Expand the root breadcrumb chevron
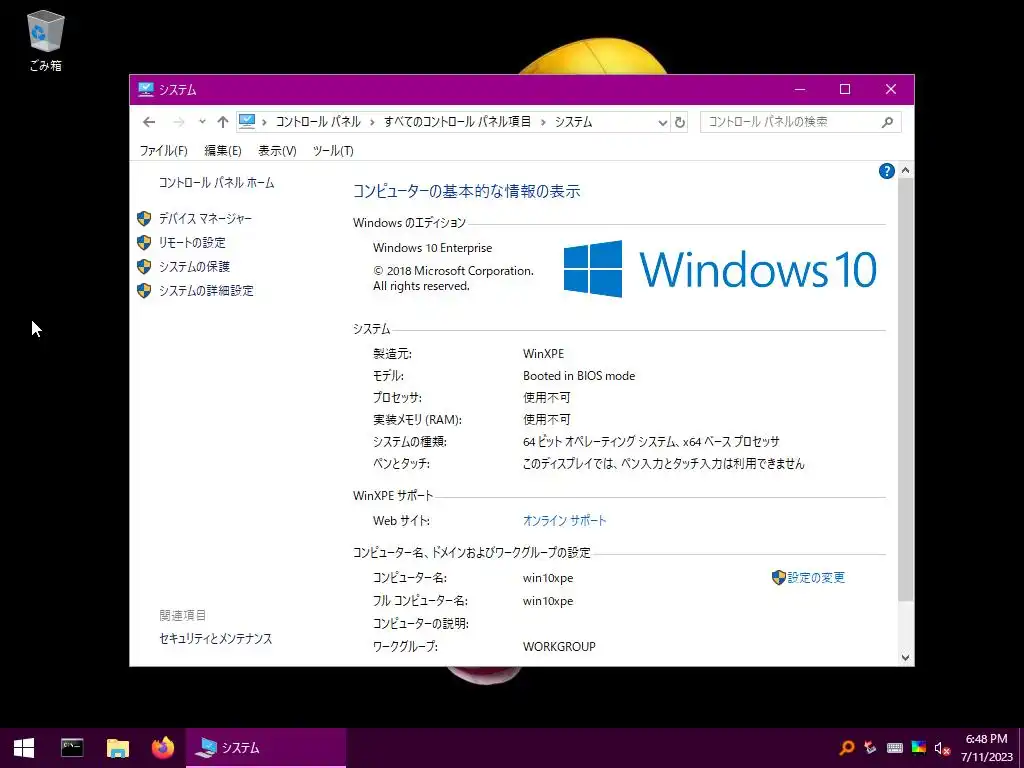The height and width of the screenshot is (768, 1024). 264,122
